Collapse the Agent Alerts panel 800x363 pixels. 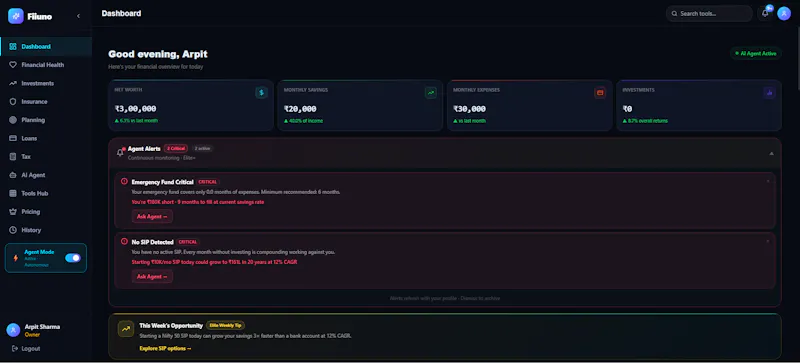(x=771, y=153)
